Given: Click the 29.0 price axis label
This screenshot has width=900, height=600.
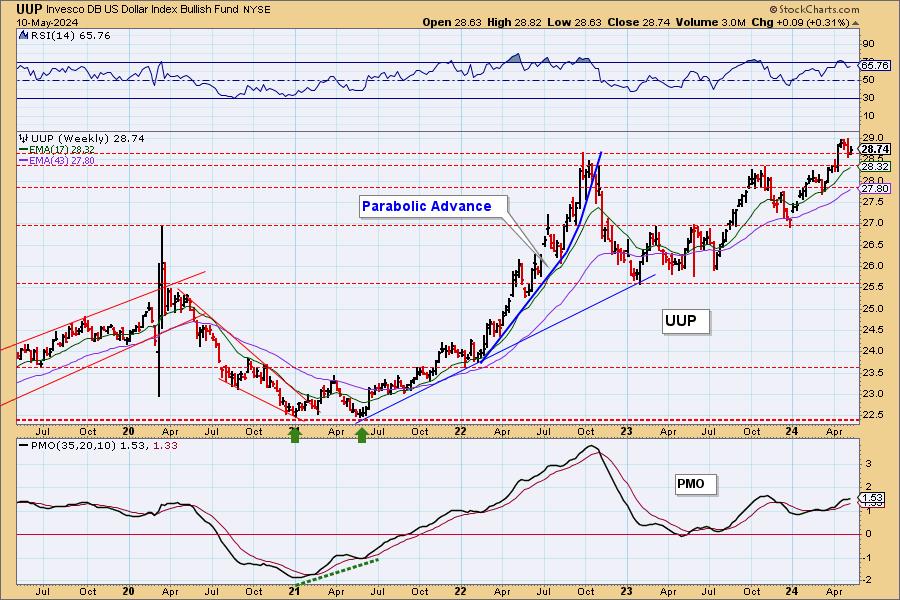Looking at the screenshot, I should click(x=873, y=138).
